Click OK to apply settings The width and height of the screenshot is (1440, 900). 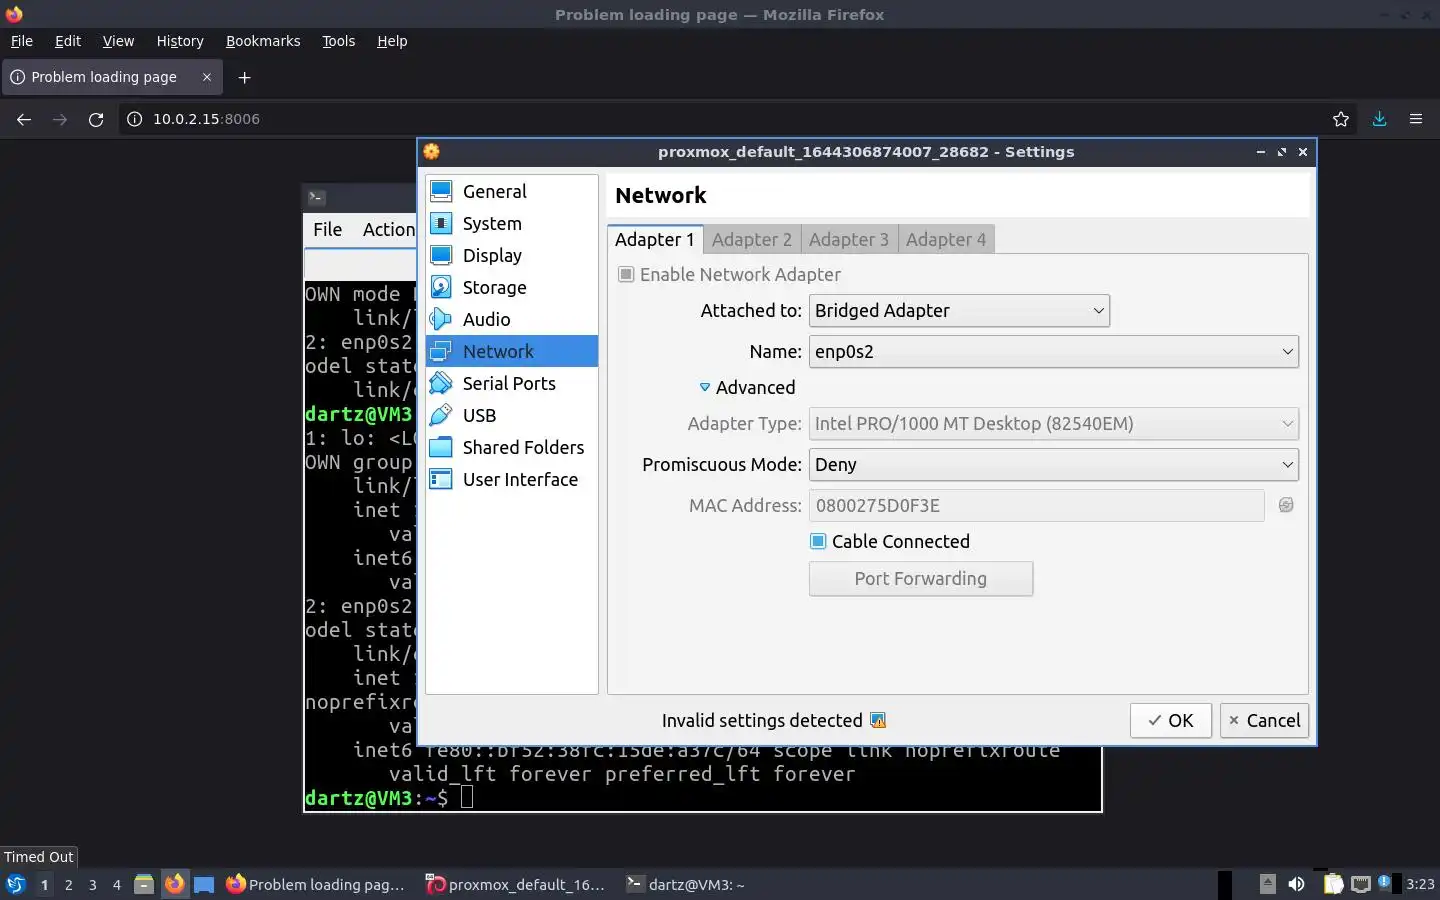(1171, 721)
